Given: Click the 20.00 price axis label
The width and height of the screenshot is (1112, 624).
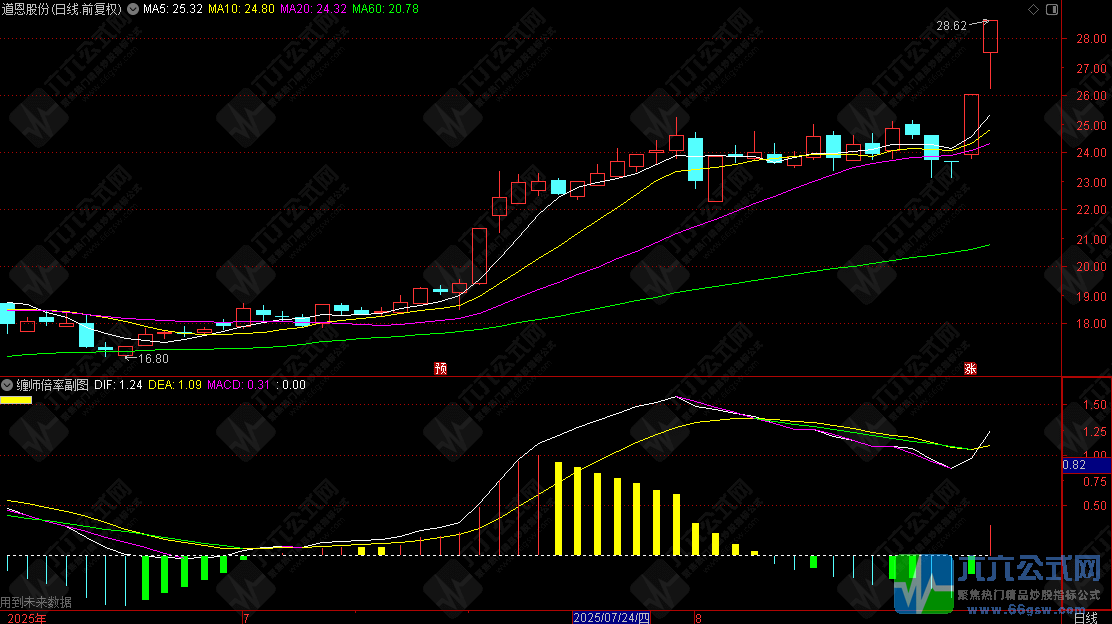Looking at the screenshot, I should [x=1091, y=267].
